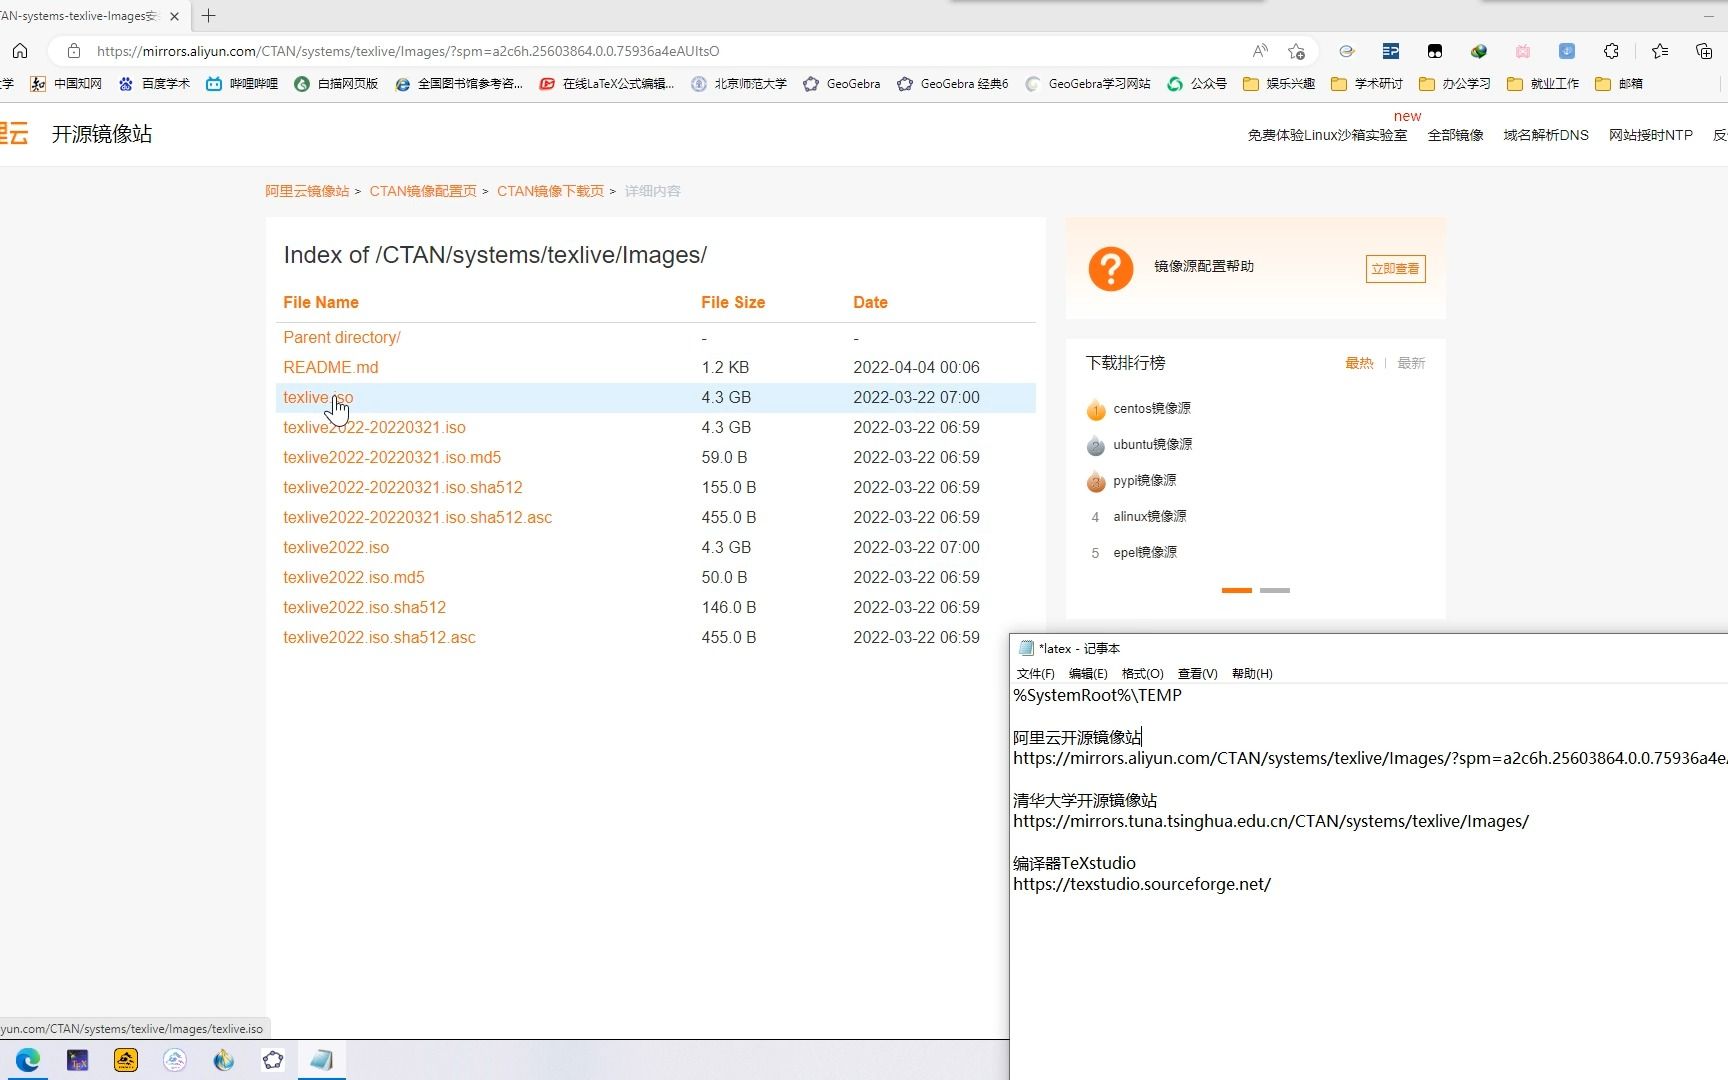This screenshot has height=1080, width=1728.
Task: Open Notepad 格式(O) menu
Action: [1143, 674]
